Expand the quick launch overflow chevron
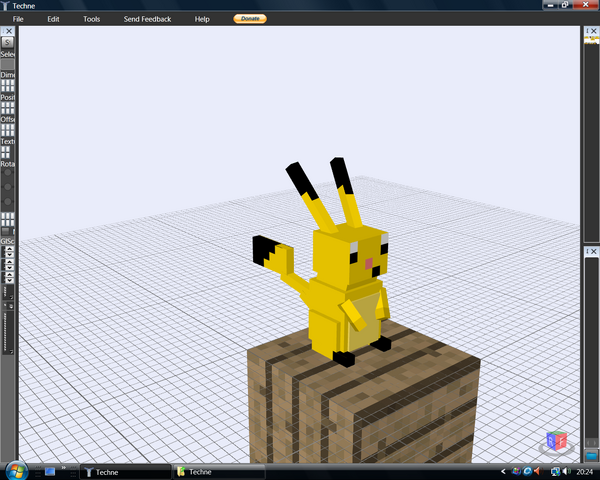600x480 pixels. tap(64, 467)
